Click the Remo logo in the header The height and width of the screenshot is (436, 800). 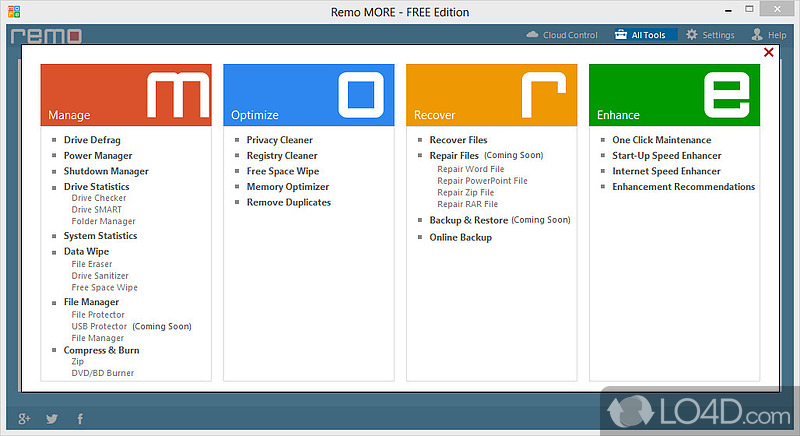point(46,35)
